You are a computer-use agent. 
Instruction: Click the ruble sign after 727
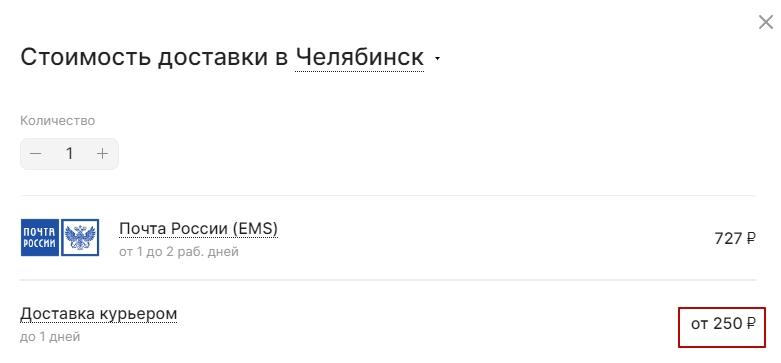[751, 239]
